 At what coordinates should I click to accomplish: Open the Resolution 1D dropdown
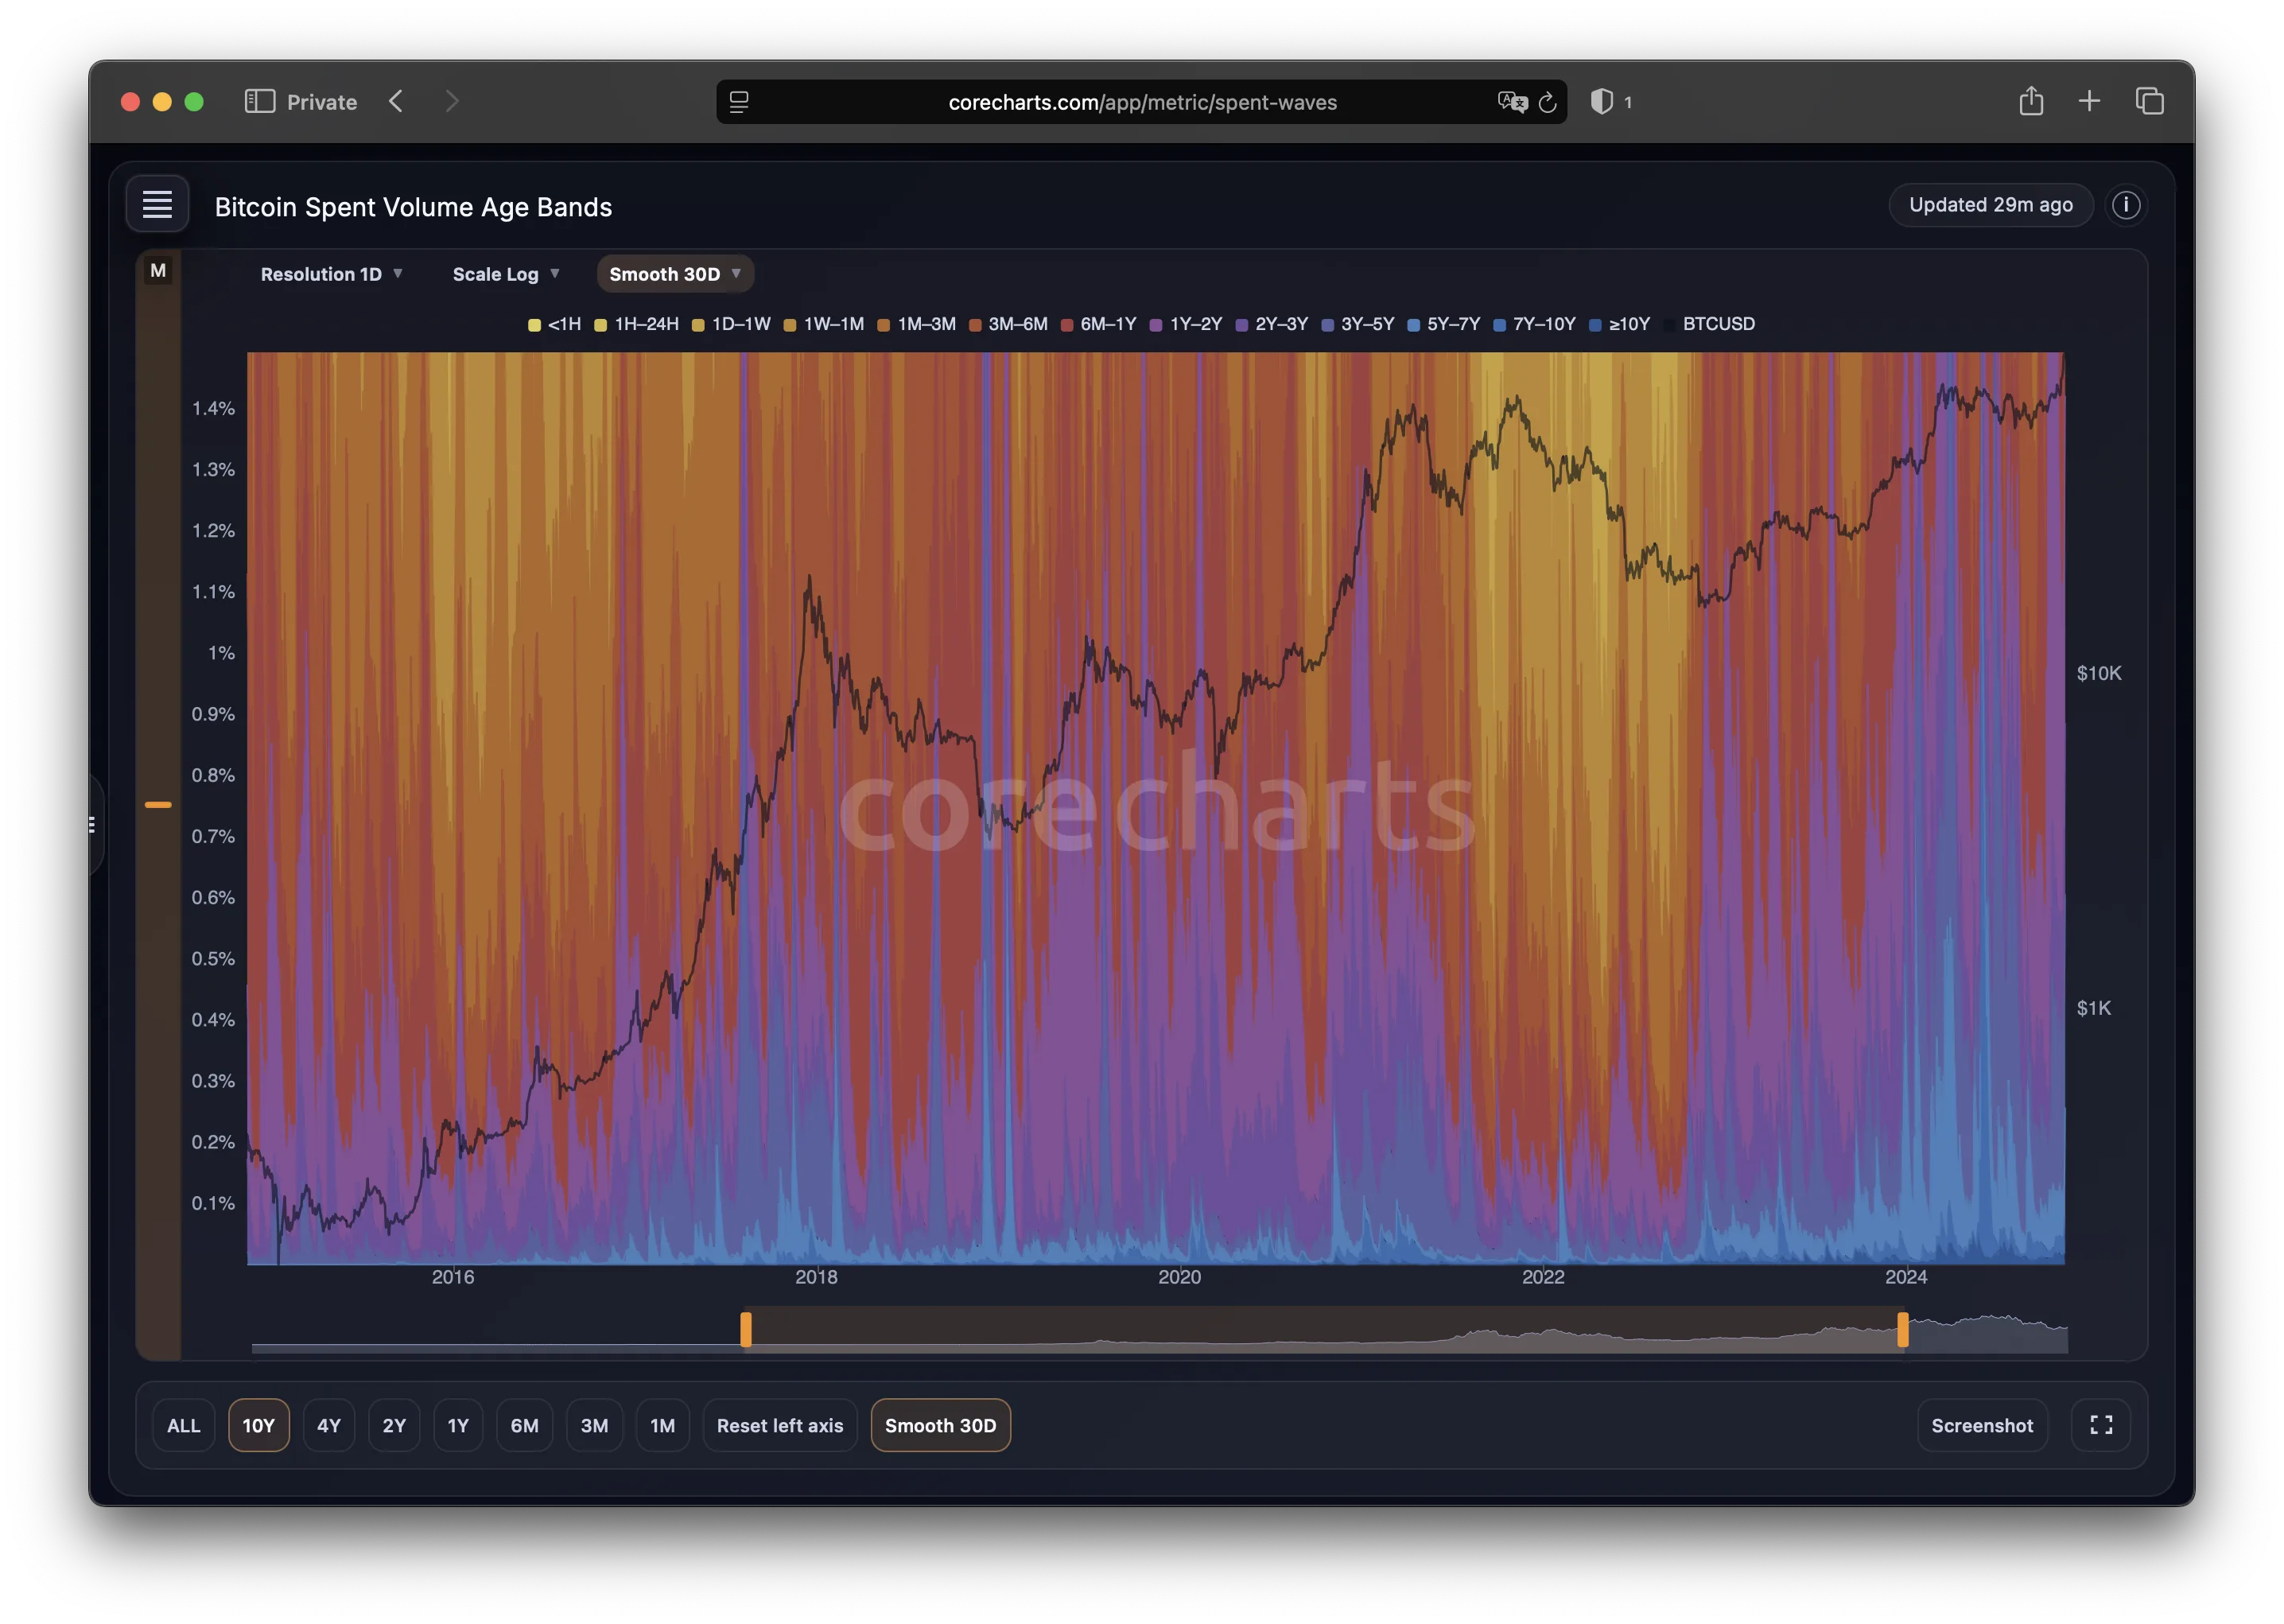pos(331,274)
